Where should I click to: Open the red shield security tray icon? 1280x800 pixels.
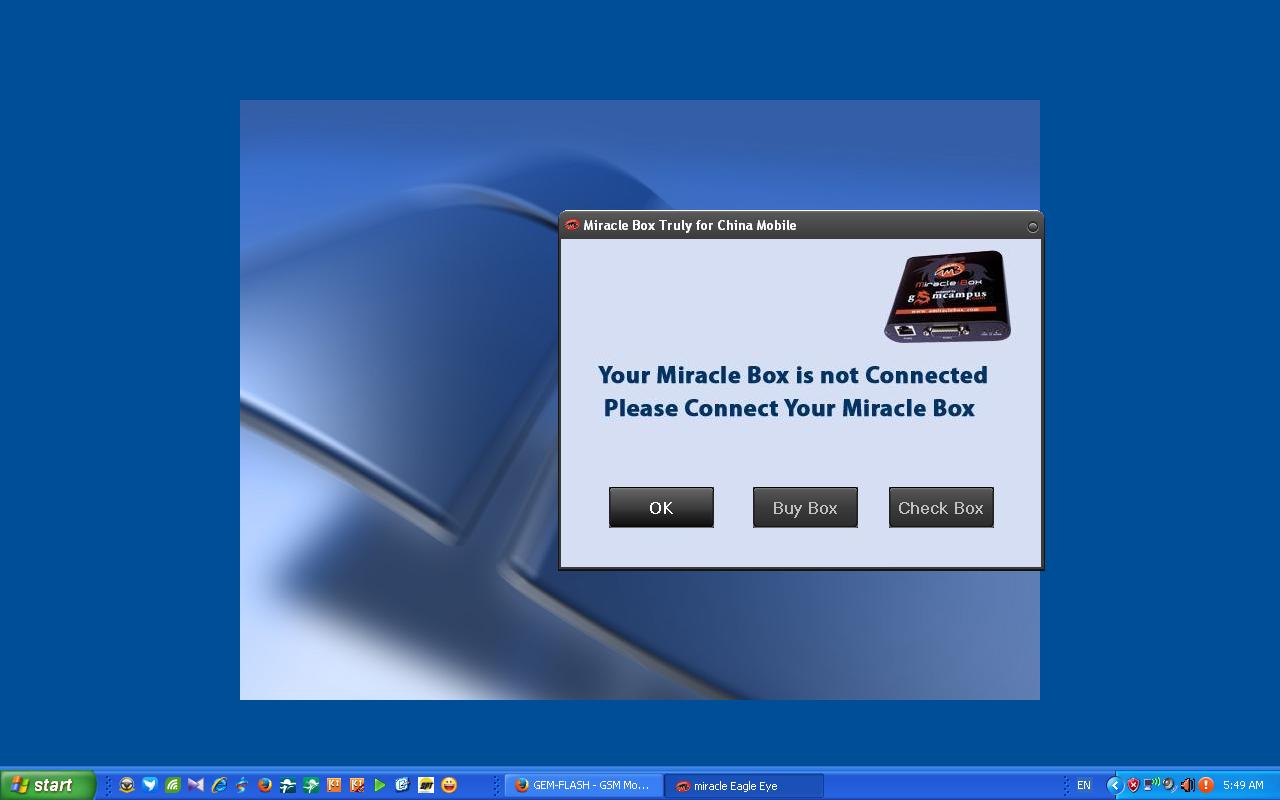[1133, 786]
